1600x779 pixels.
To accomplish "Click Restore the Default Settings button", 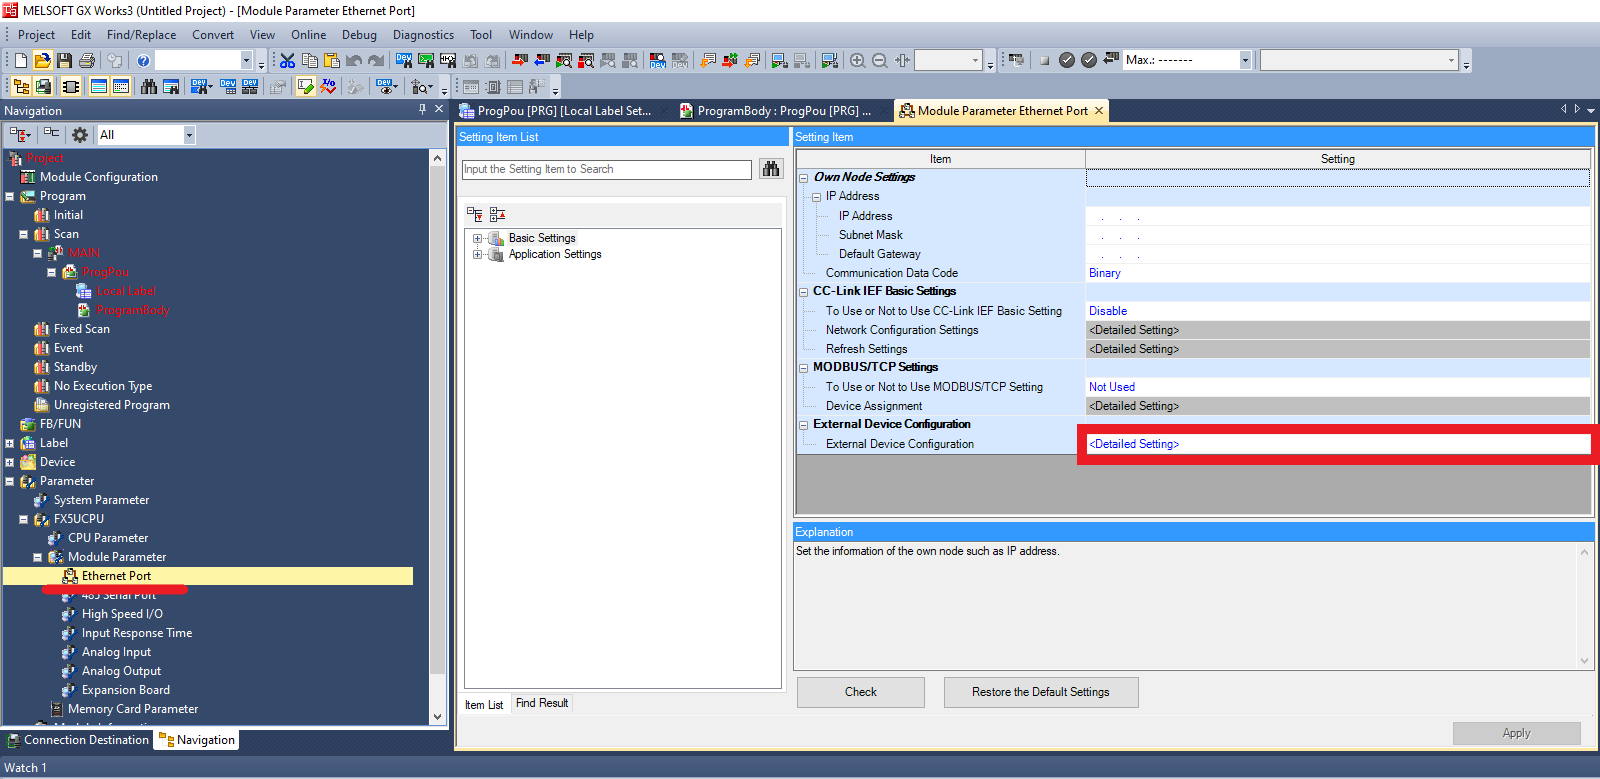I will 1041,692.
